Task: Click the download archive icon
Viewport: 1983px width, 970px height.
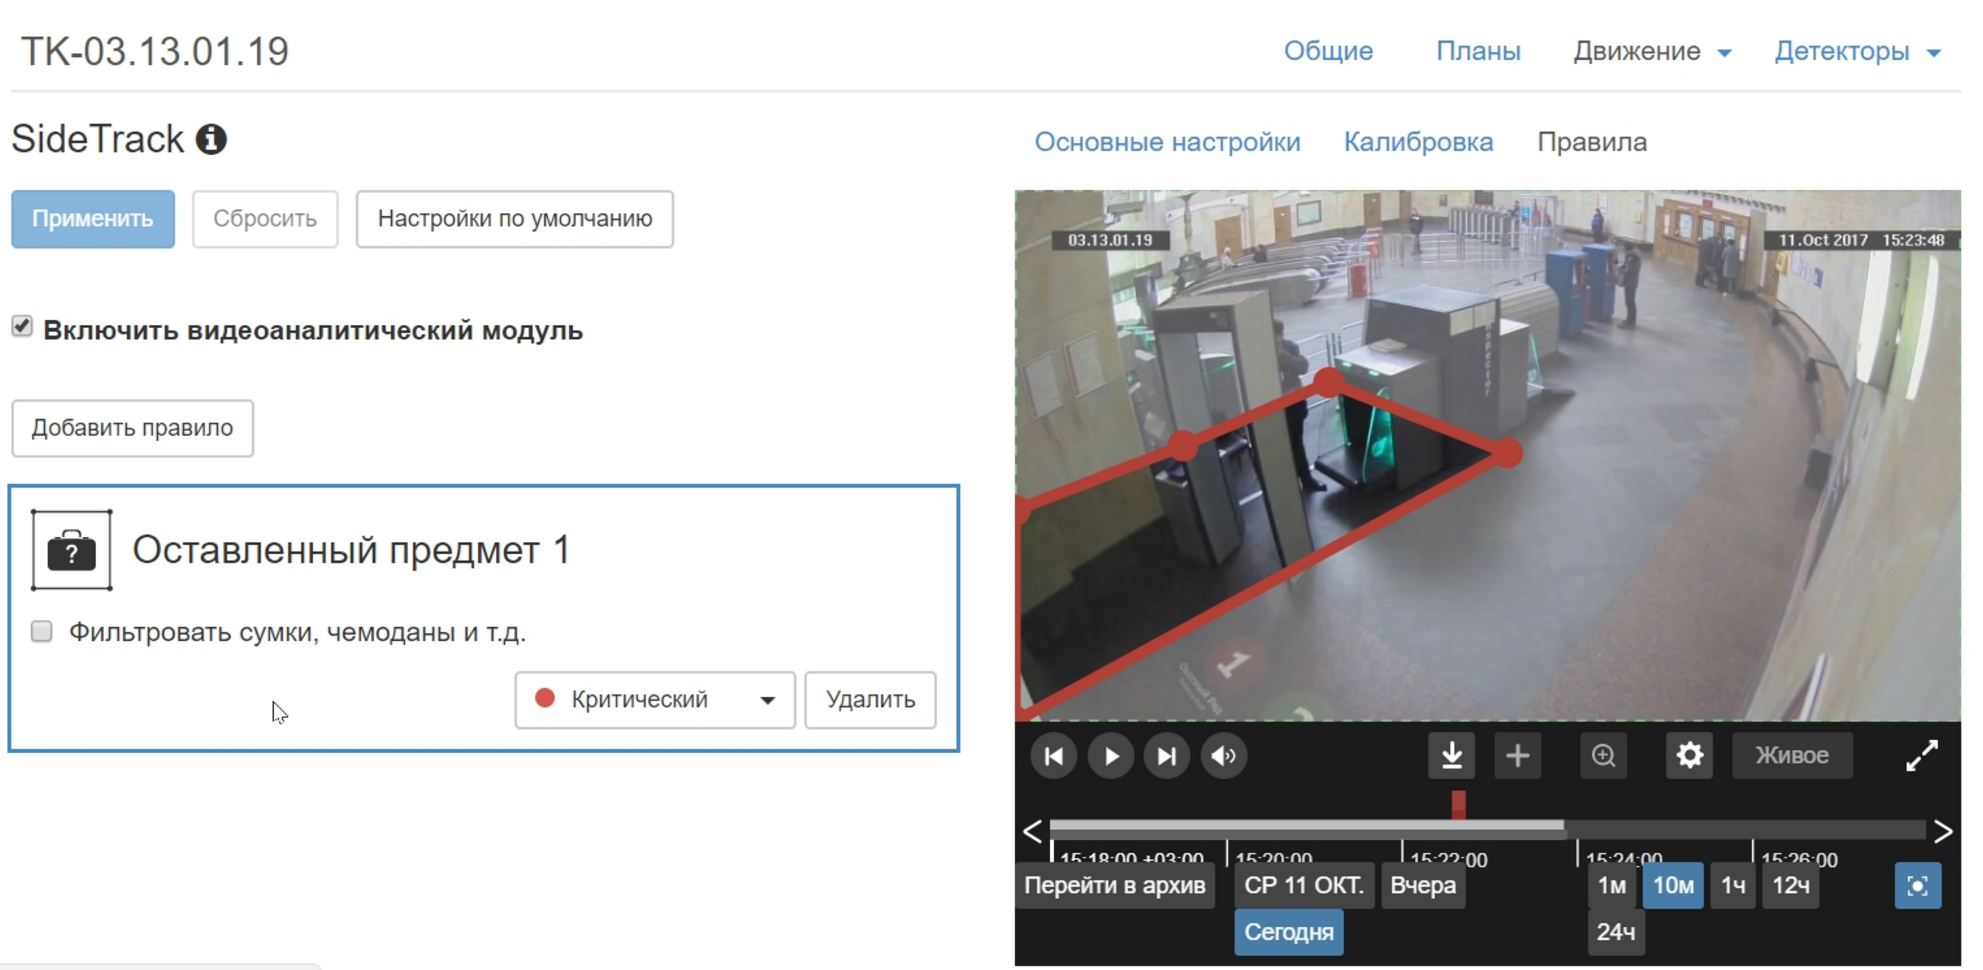Action: click(1452, 756)
